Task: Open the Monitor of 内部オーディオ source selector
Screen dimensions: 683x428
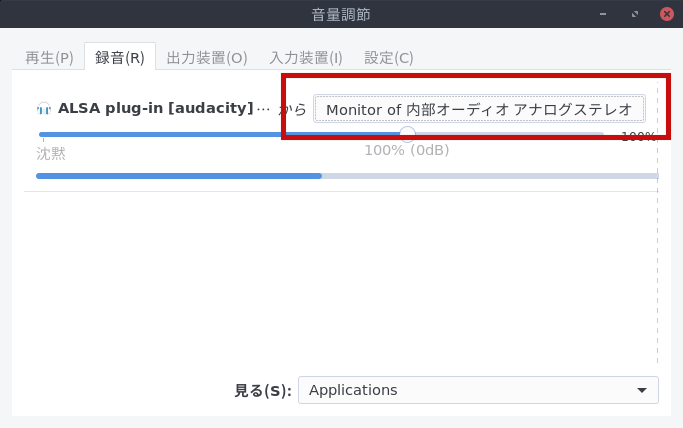Action: coord(479,108)
